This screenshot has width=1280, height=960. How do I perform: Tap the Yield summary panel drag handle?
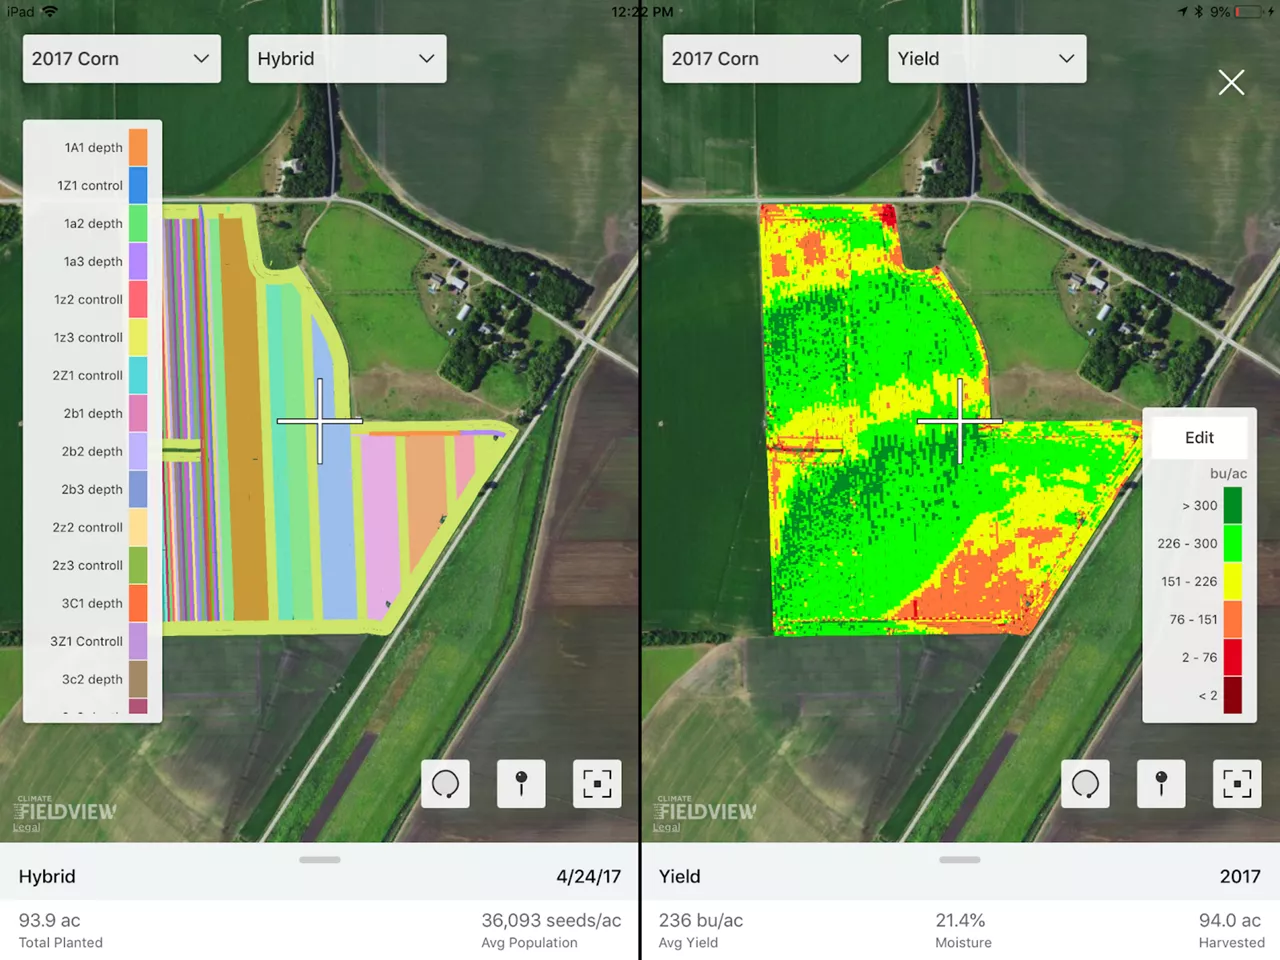[x=960, y=859]
